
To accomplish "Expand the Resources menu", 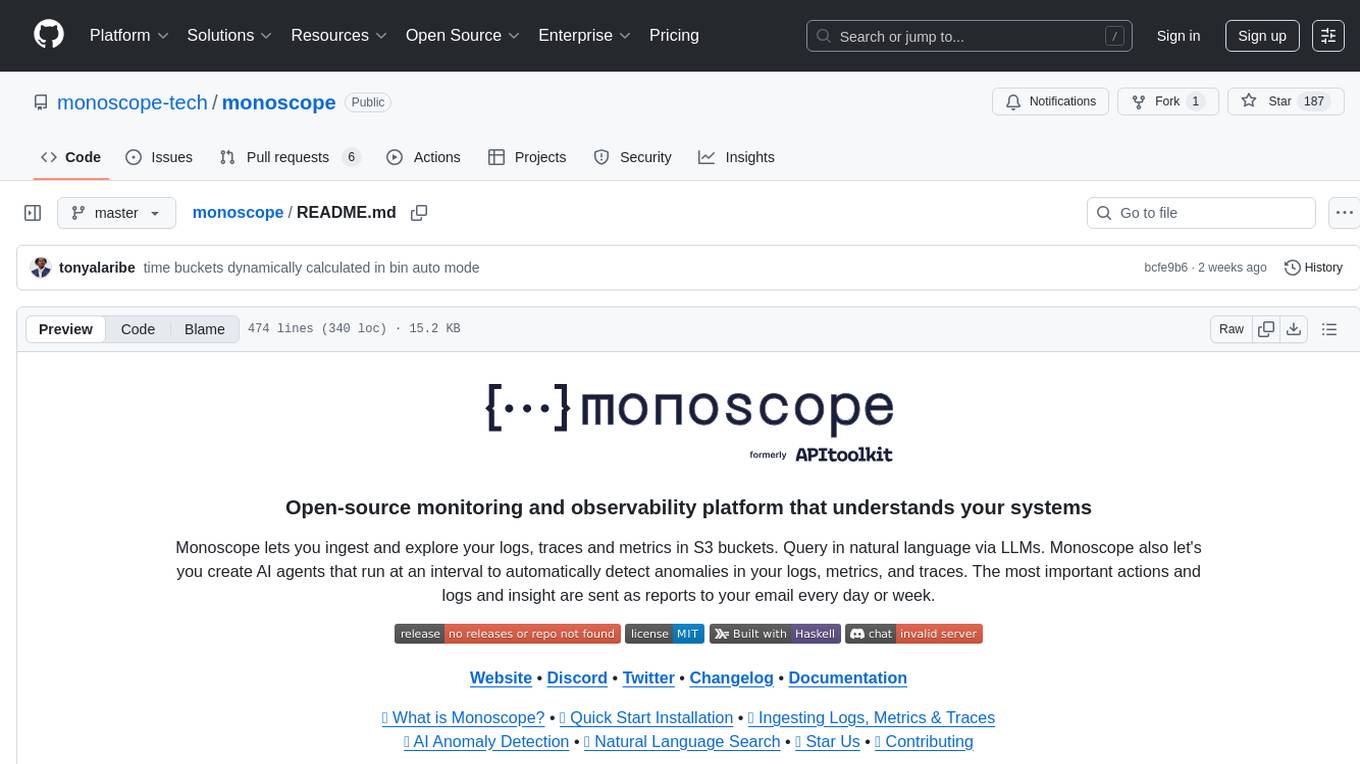I will tap(339, 35).
